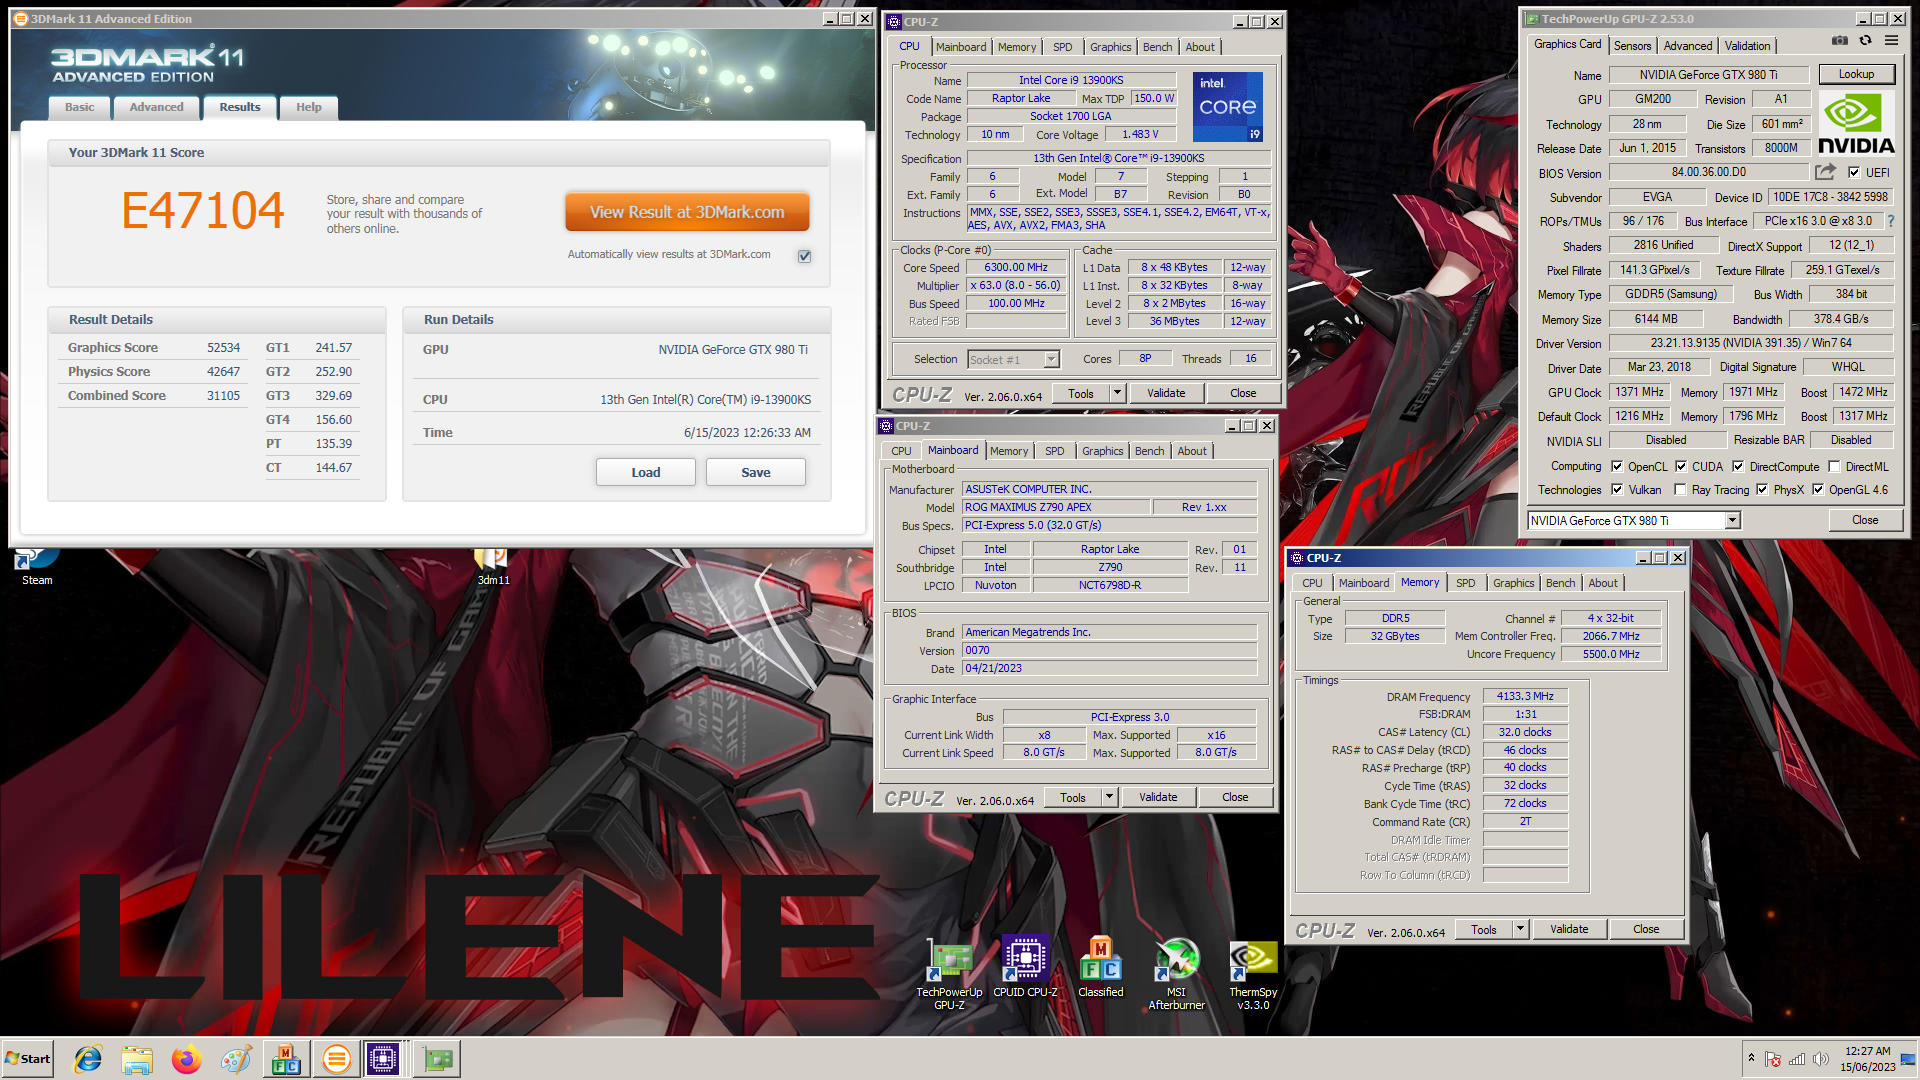Open TechPowerUp GPU-Z desktop shortcut
This screenshot has height=1080, width=1920.
(x=949, y=974)
